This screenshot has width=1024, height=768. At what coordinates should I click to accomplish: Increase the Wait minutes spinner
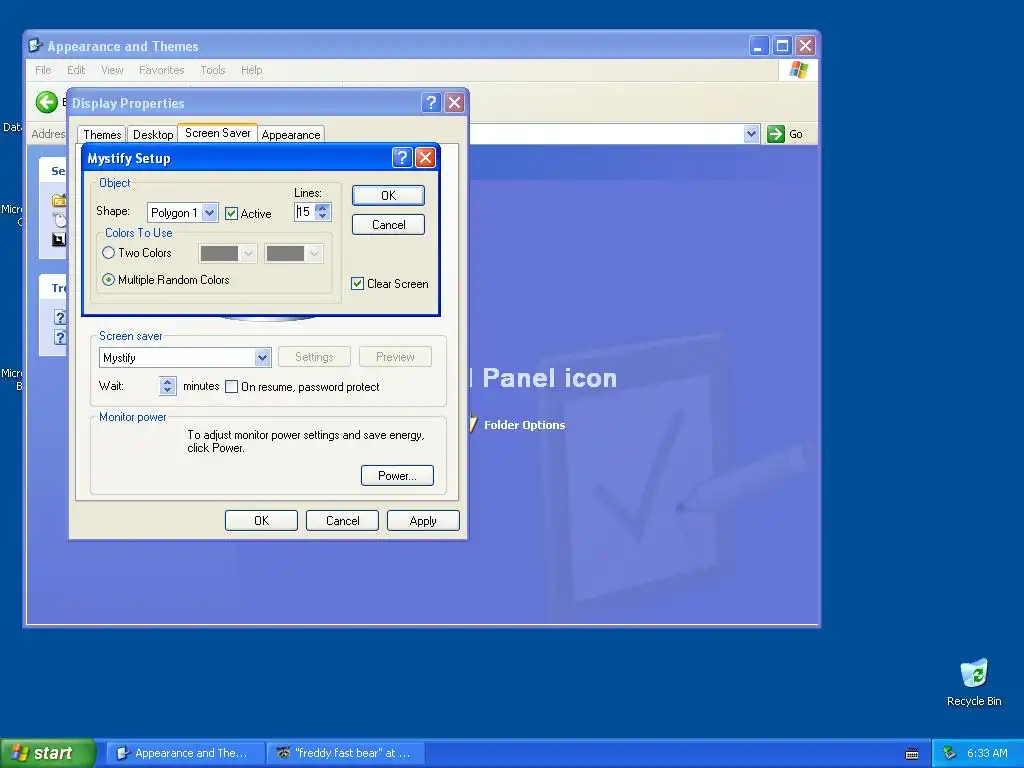coord(168,381)
